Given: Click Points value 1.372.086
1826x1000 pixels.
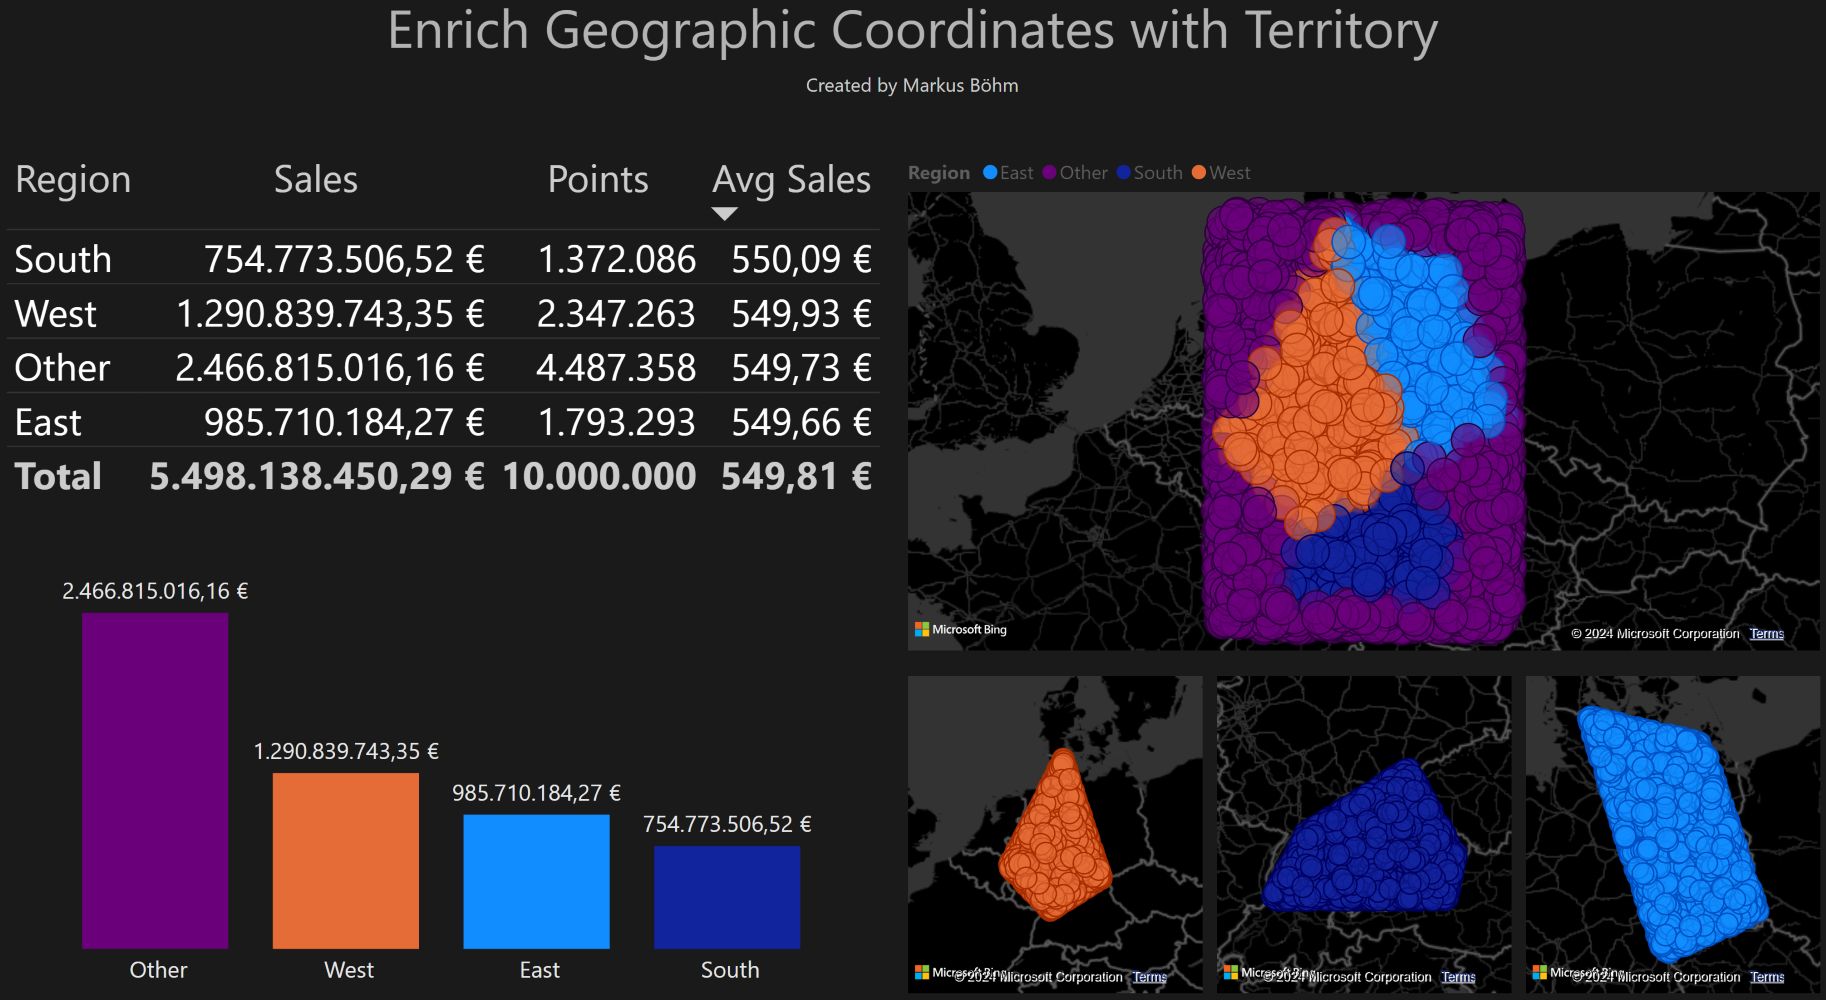Looking at the screenshot, I should coord(617,259).
